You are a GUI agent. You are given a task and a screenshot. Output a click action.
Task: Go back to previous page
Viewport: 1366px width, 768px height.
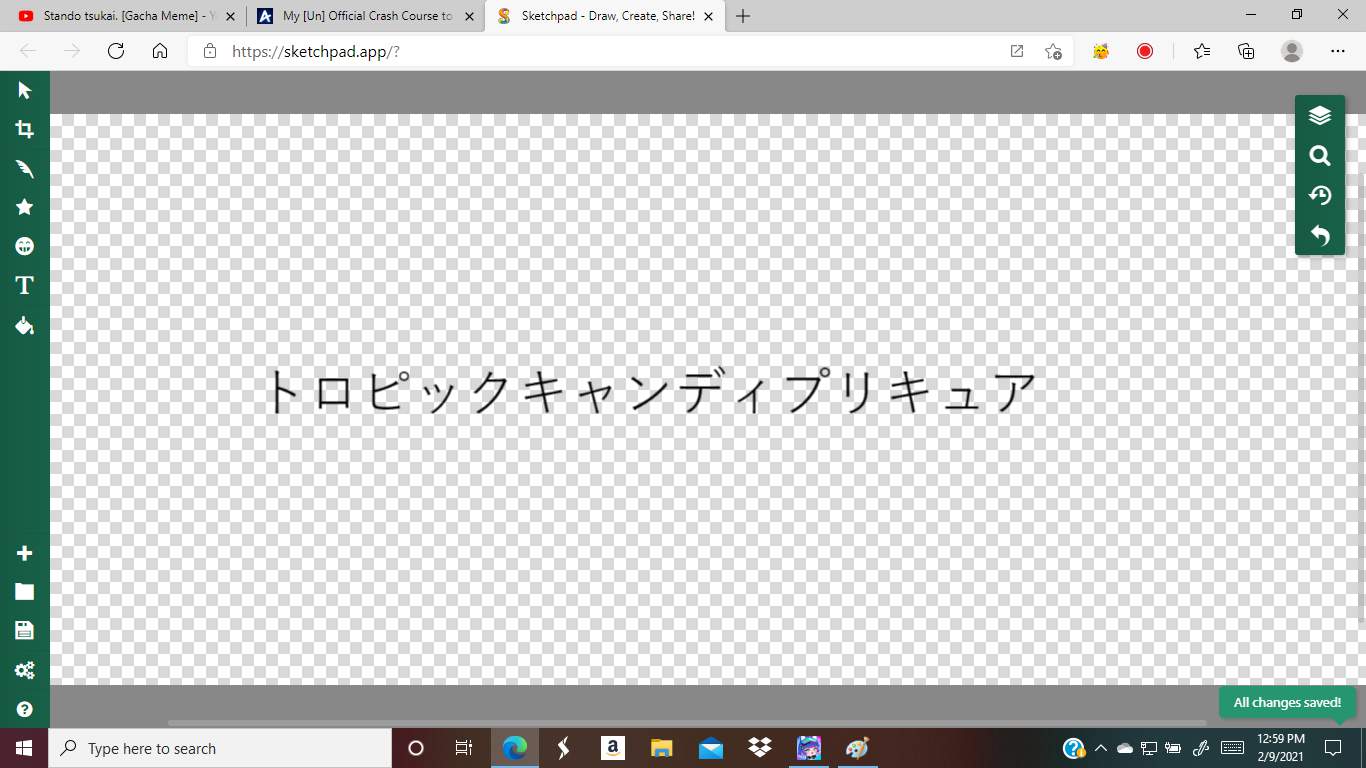tap(28, 51)
